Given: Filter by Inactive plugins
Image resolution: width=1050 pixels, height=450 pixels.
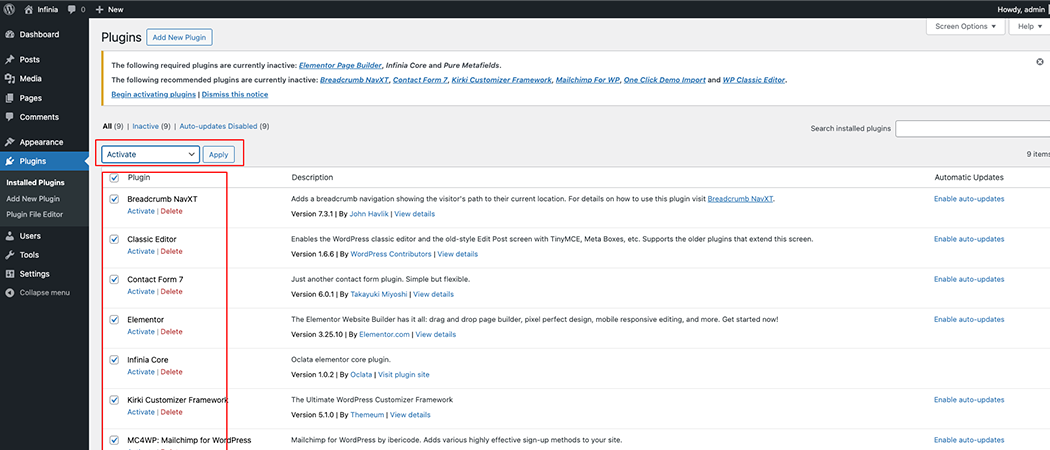Looking at the screenshot, I should 145,126.
